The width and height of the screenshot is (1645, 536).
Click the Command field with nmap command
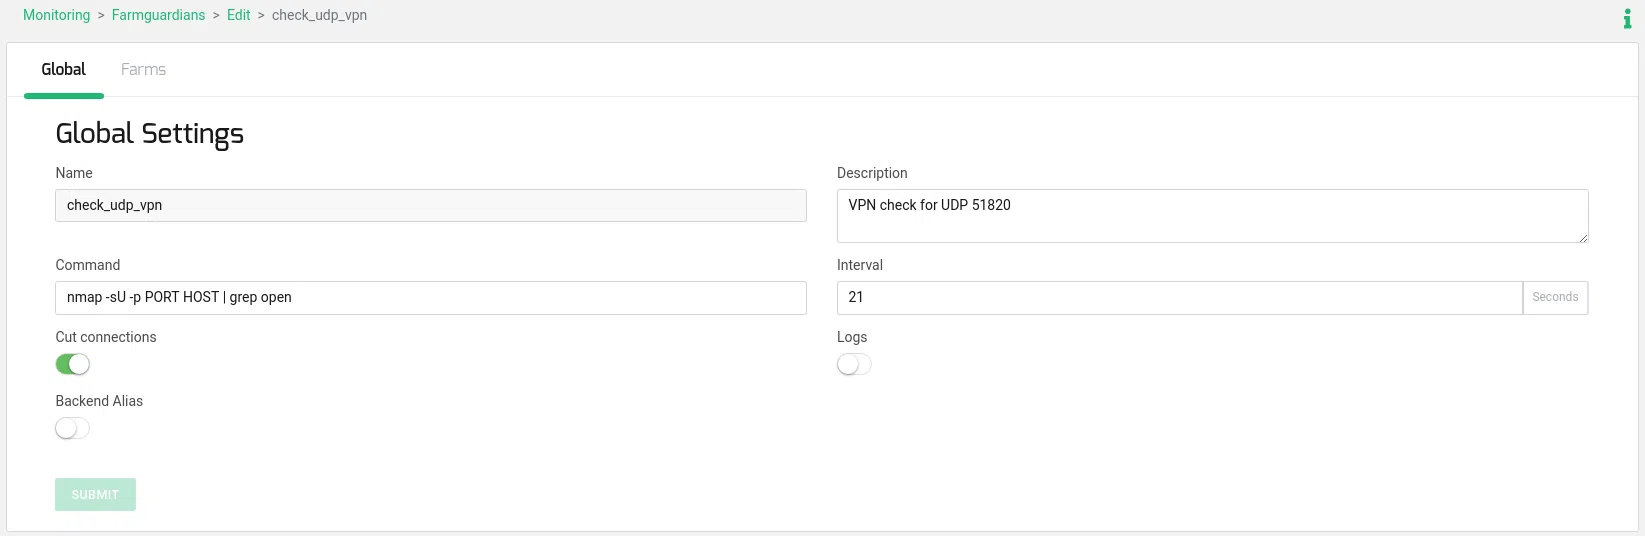[x=430, y=298]
